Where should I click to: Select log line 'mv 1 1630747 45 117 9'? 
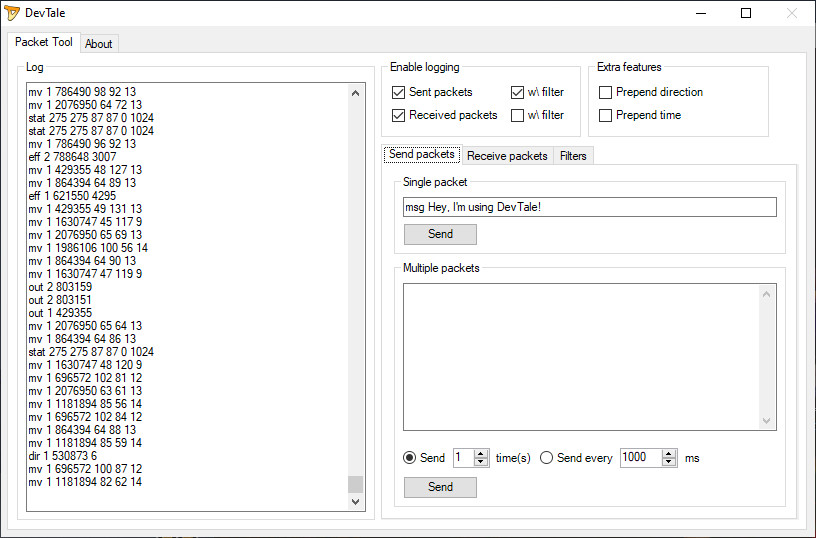point(85,222)
